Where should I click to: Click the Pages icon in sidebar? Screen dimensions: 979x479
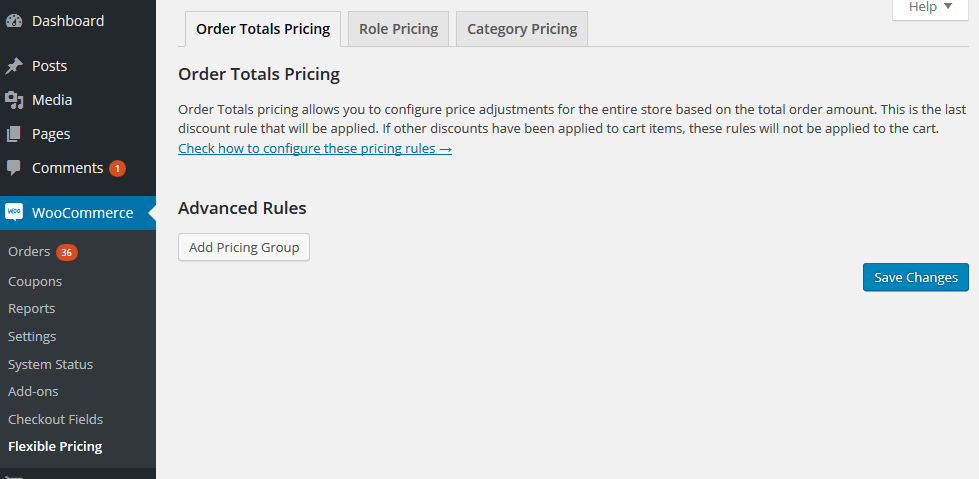tap(14, 134)
